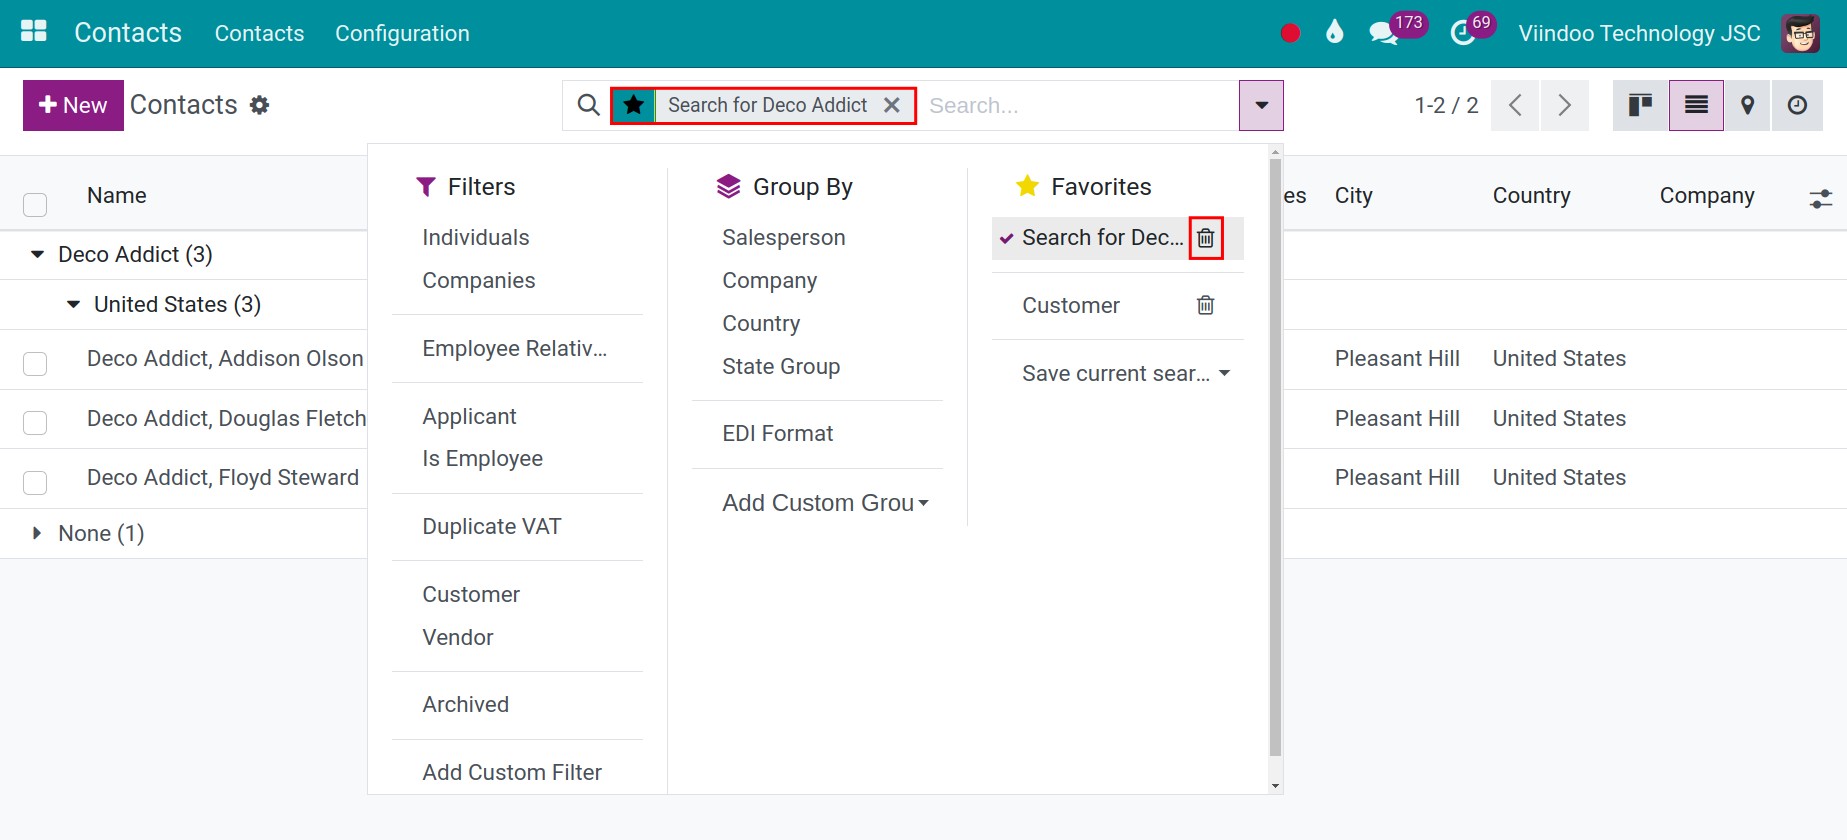This screenshot has height=840, width=1847.
Task: Go to previous page of records
Action: (1515, 105)
